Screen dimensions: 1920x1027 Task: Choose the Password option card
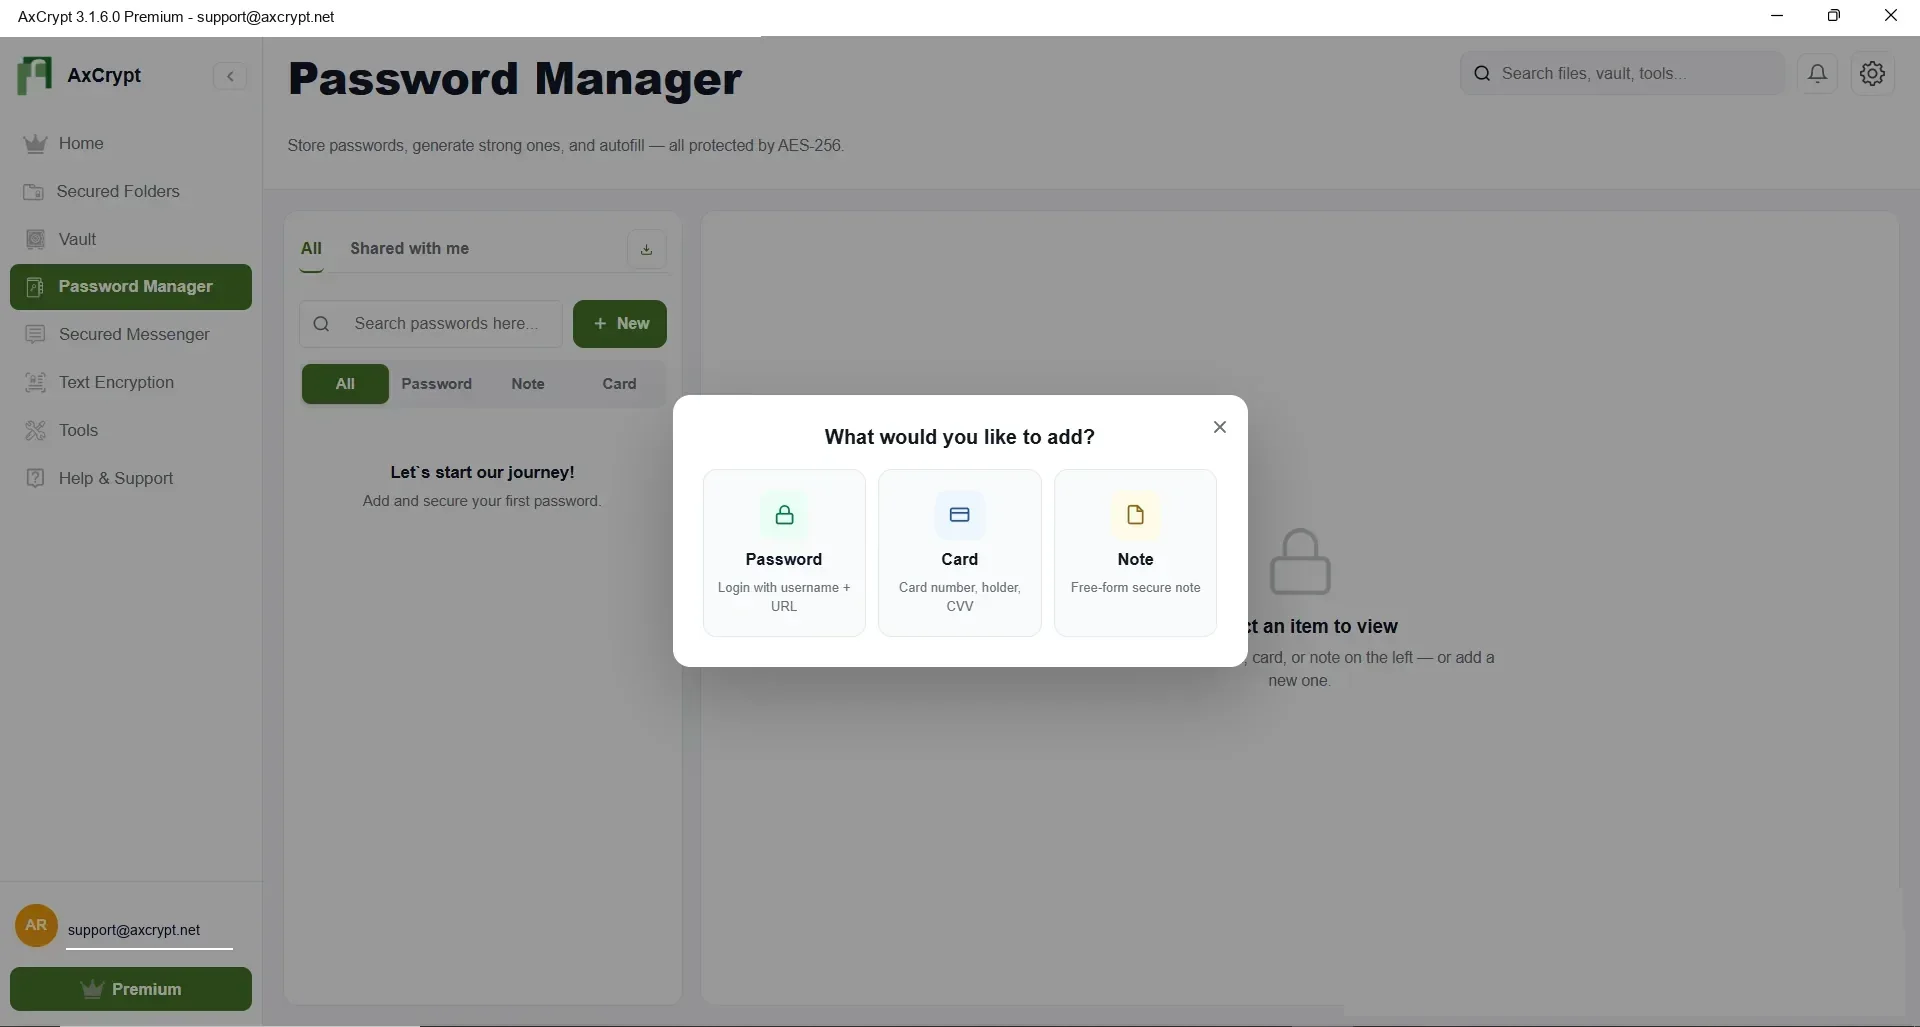[x=784, y=553]
